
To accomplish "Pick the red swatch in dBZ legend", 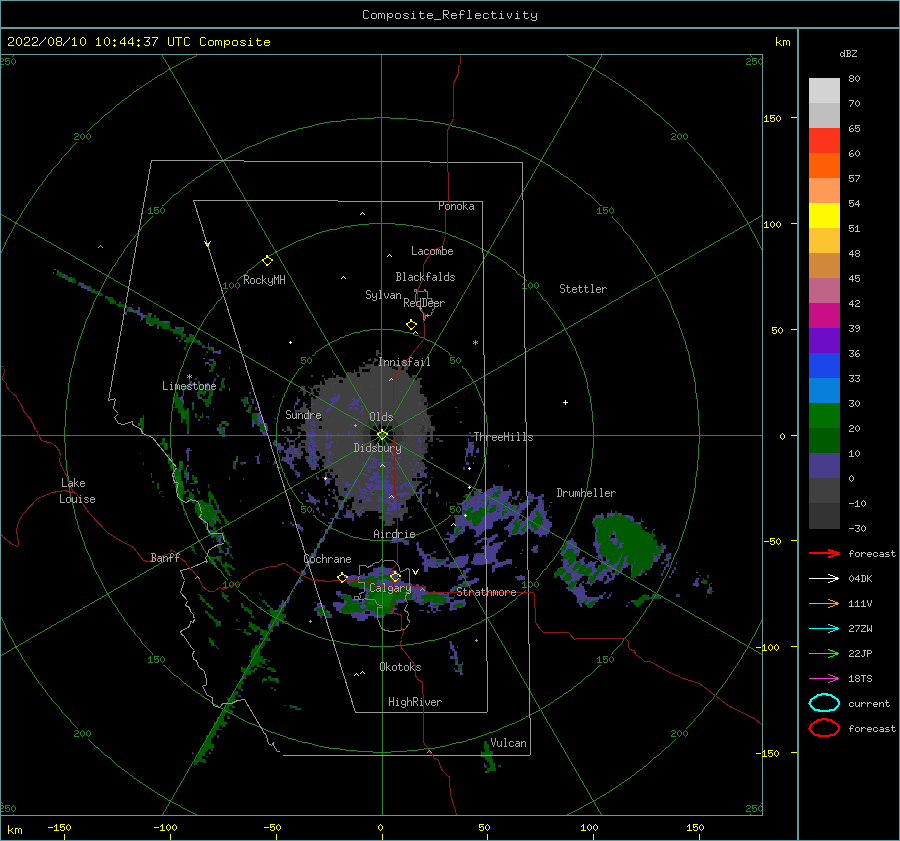I will (x=824, y=141).
